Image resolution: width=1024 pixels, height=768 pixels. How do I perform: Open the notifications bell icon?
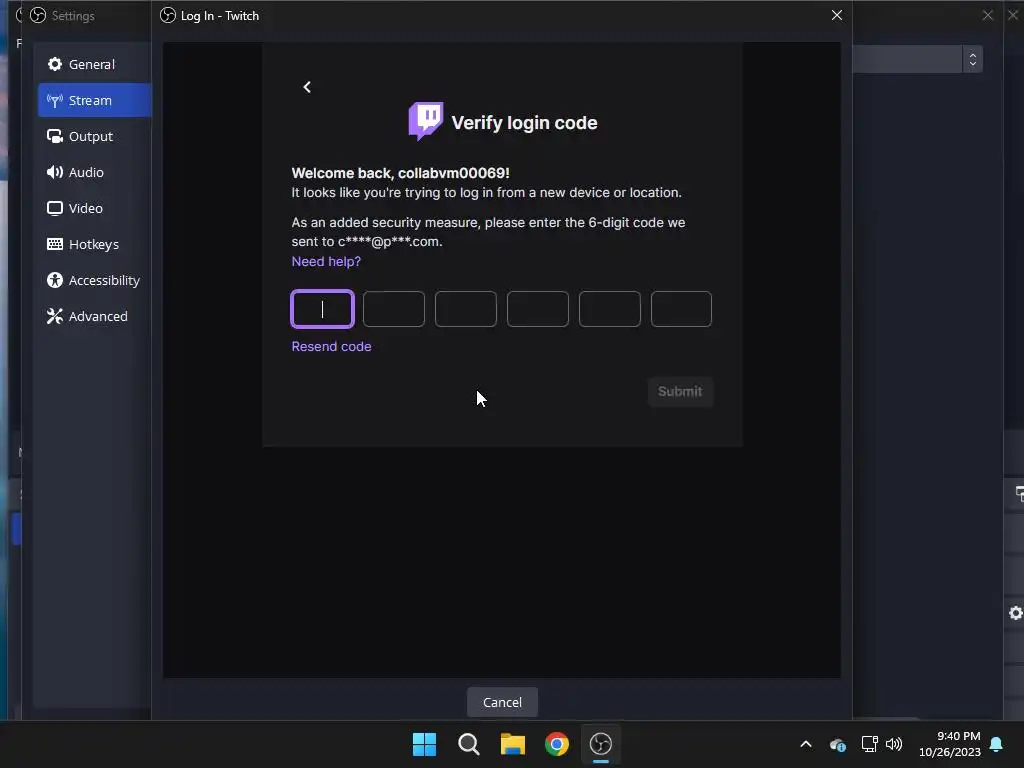(996, 744)
